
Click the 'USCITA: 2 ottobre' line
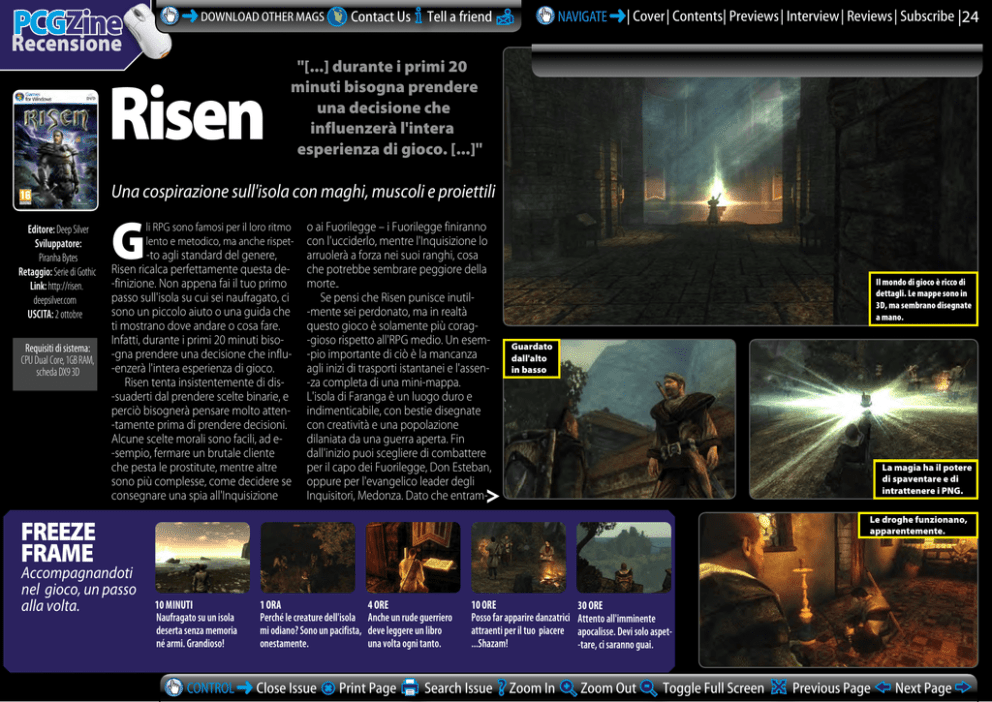click(54, 314)
